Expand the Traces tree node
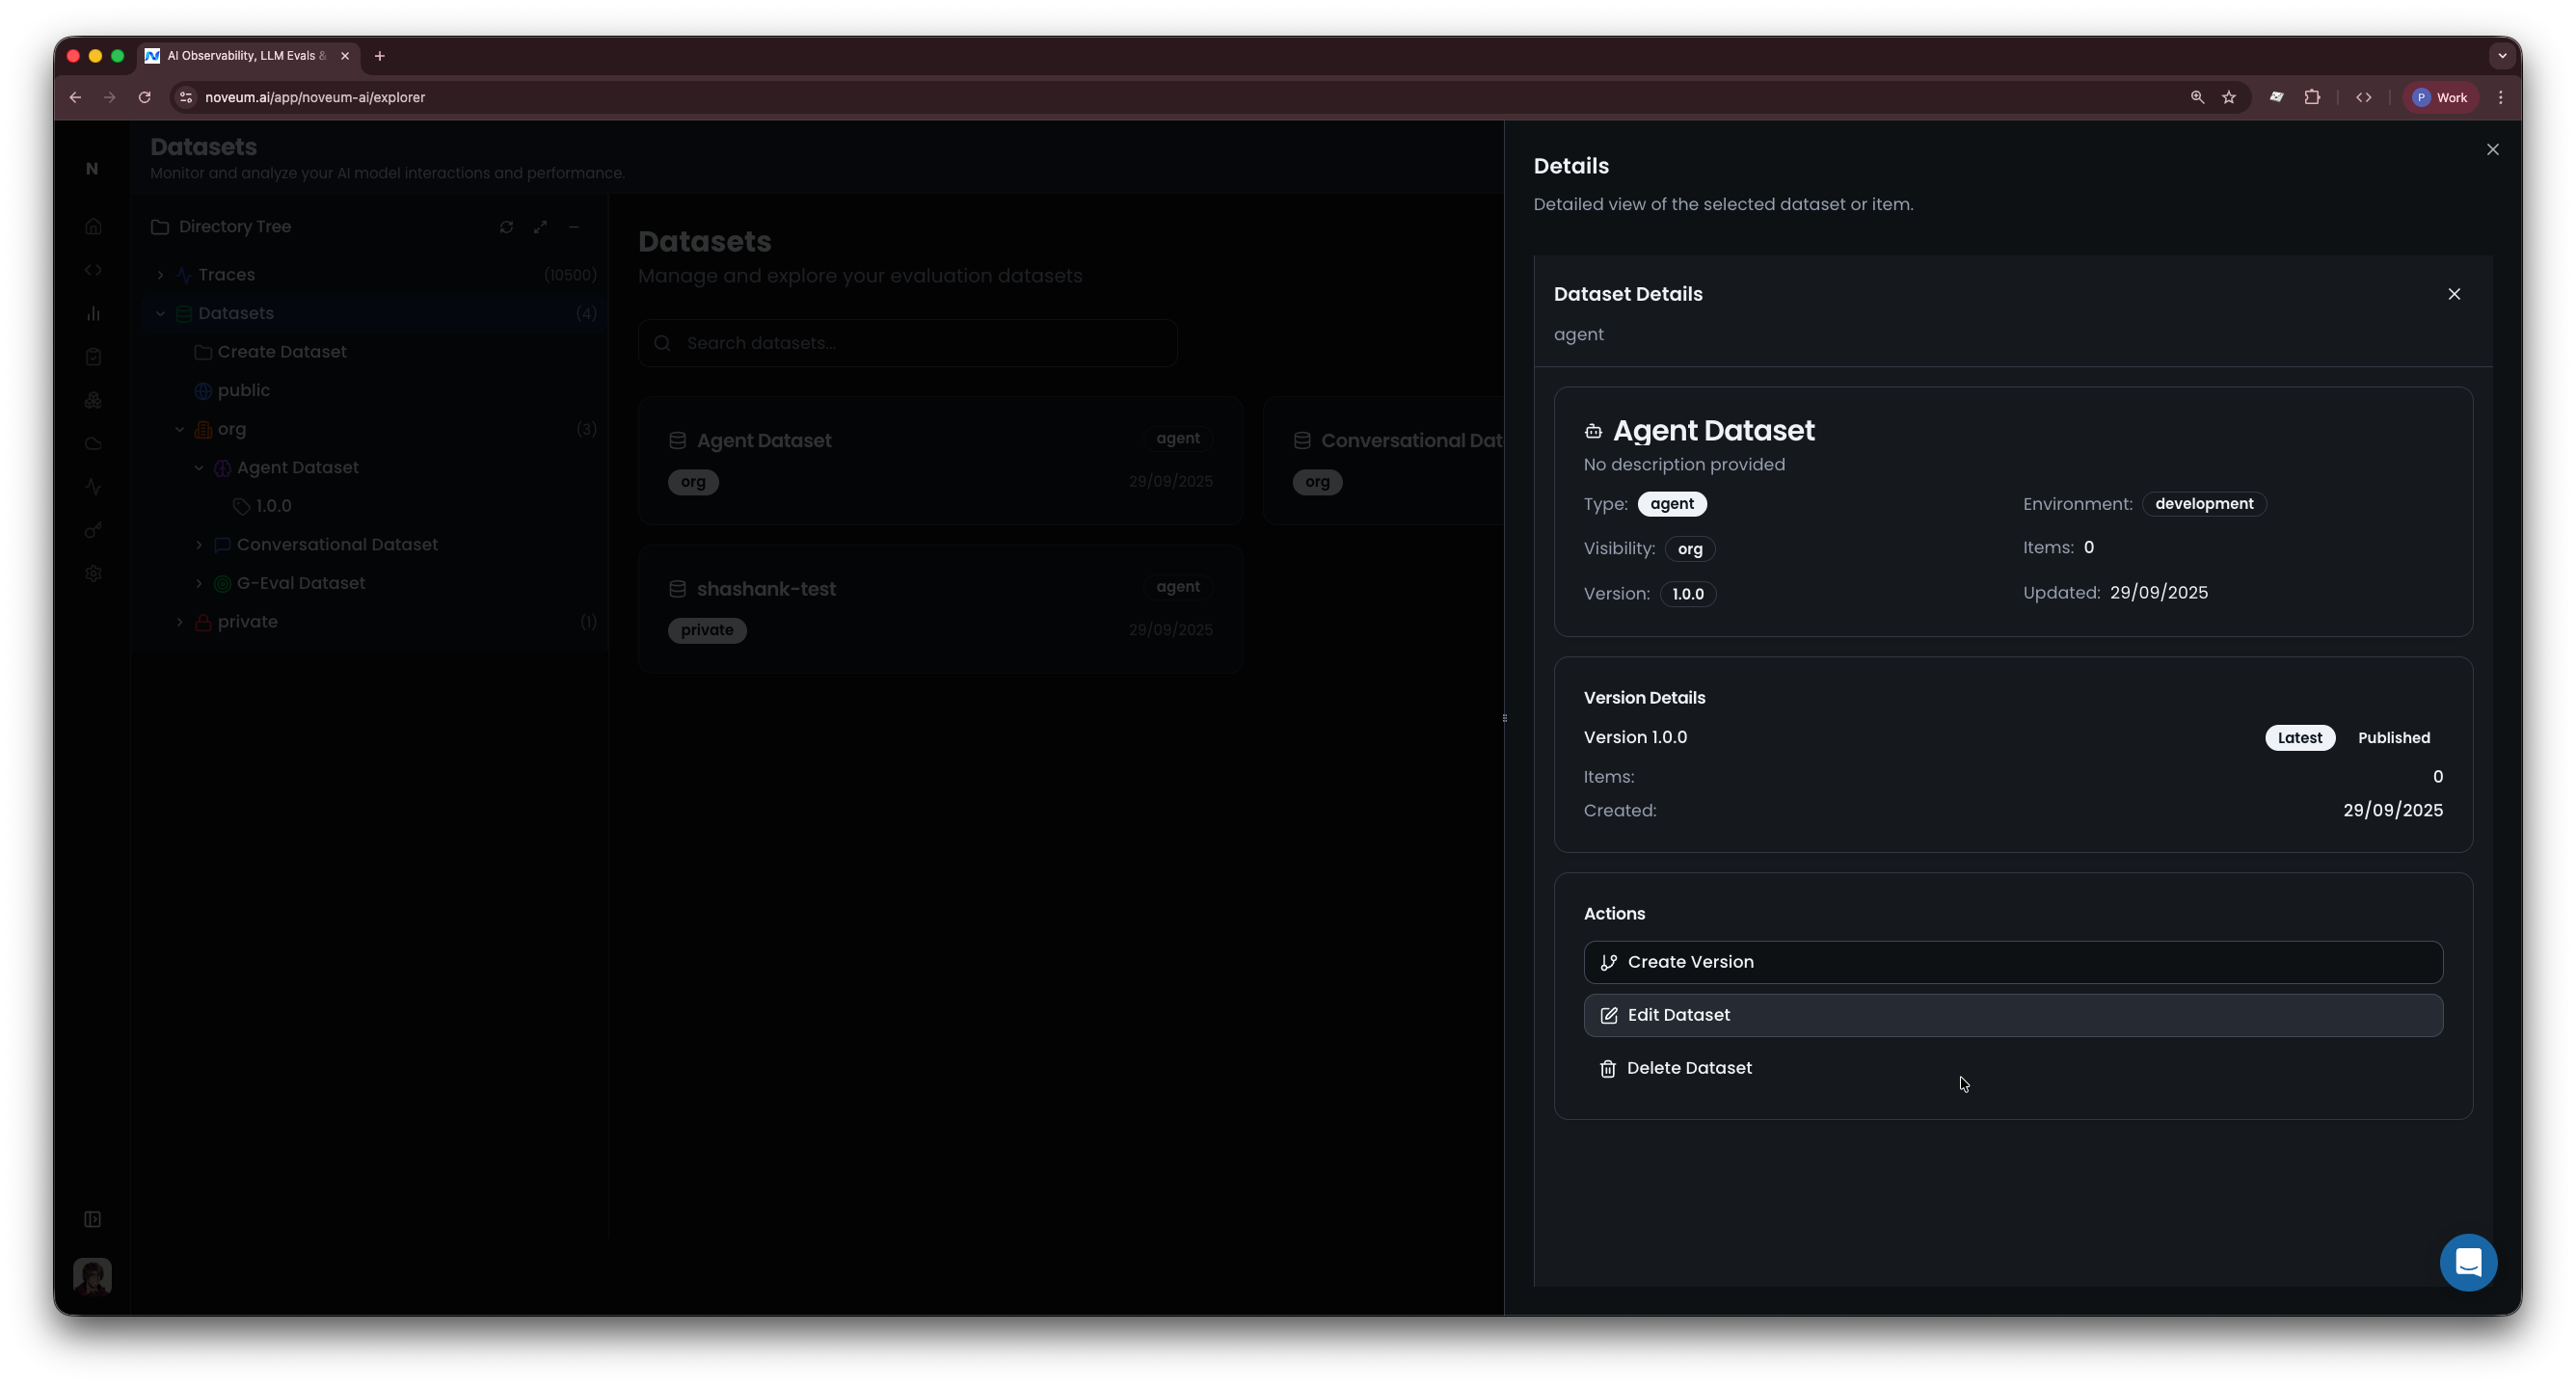The width and height of the screenshot is (2576, 1387). click(x=160, y=275)
